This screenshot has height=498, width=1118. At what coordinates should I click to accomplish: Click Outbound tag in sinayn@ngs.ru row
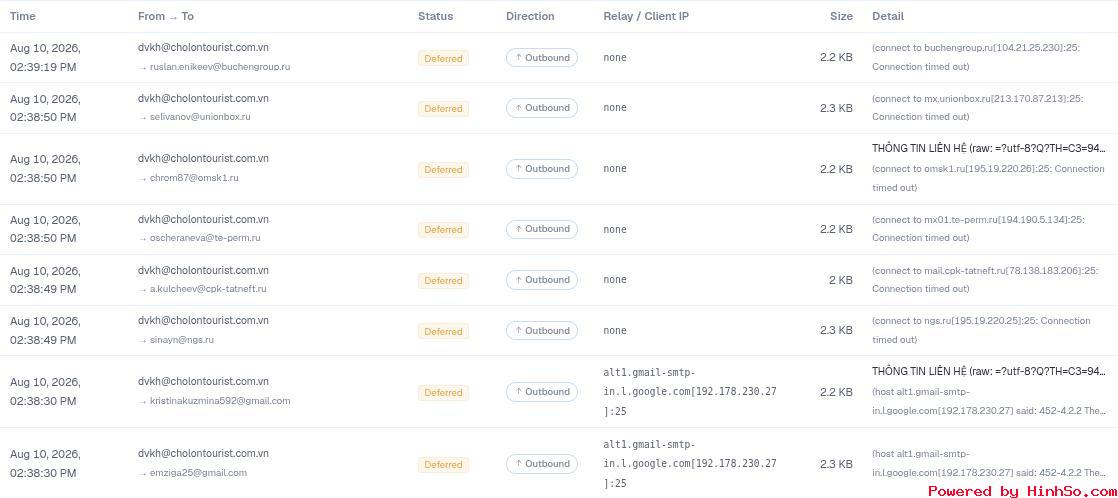click(x=542, y=330)
